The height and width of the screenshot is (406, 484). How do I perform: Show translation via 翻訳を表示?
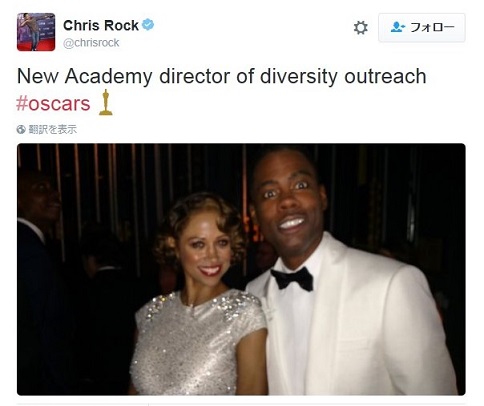(x=53, y=129)
